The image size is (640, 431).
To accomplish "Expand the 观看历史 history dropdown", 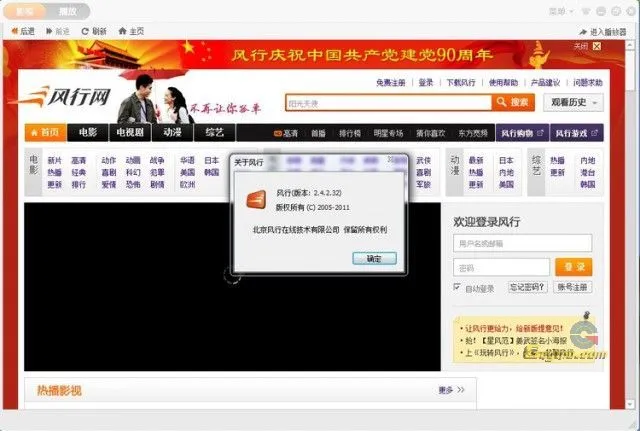I will pyautogui.click(x=573, y=102).
